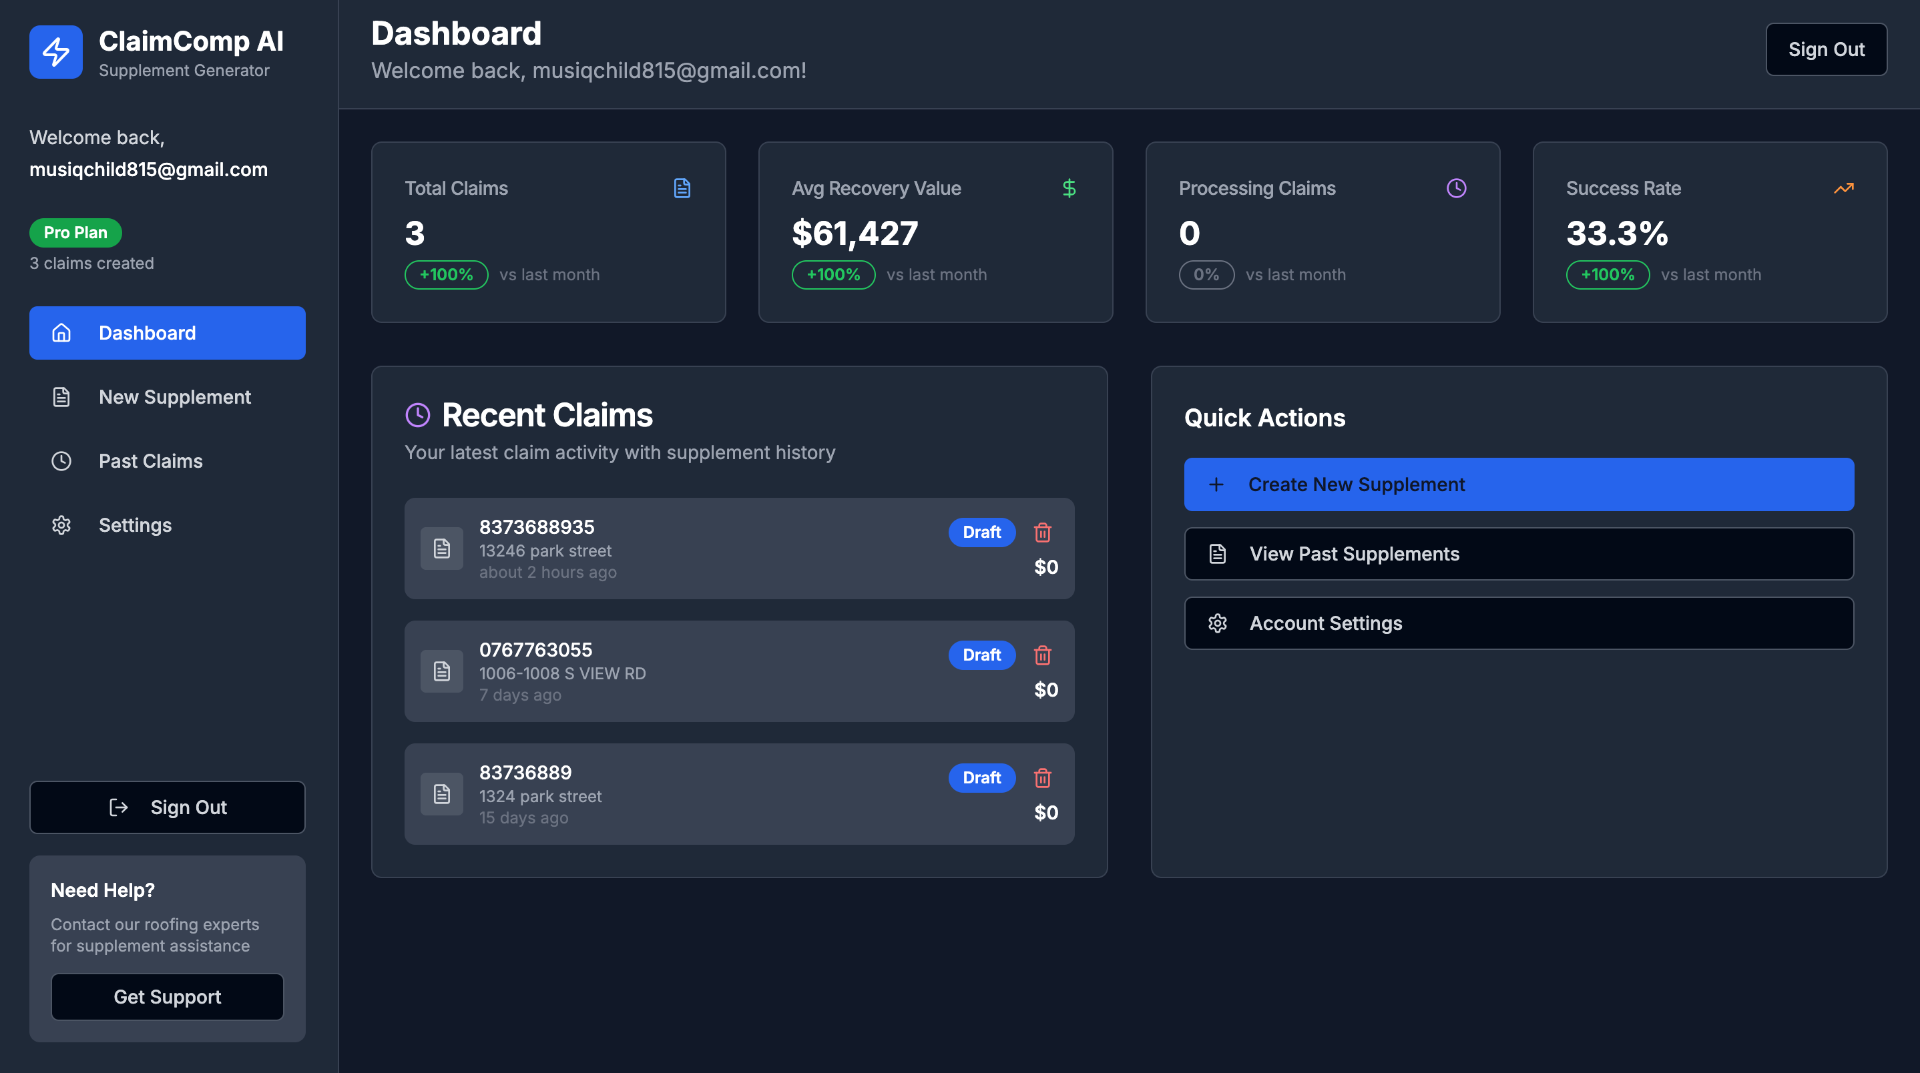Click the 33.3% success rate value
Screen dimensions: 1920x1073
[1617, 233]
